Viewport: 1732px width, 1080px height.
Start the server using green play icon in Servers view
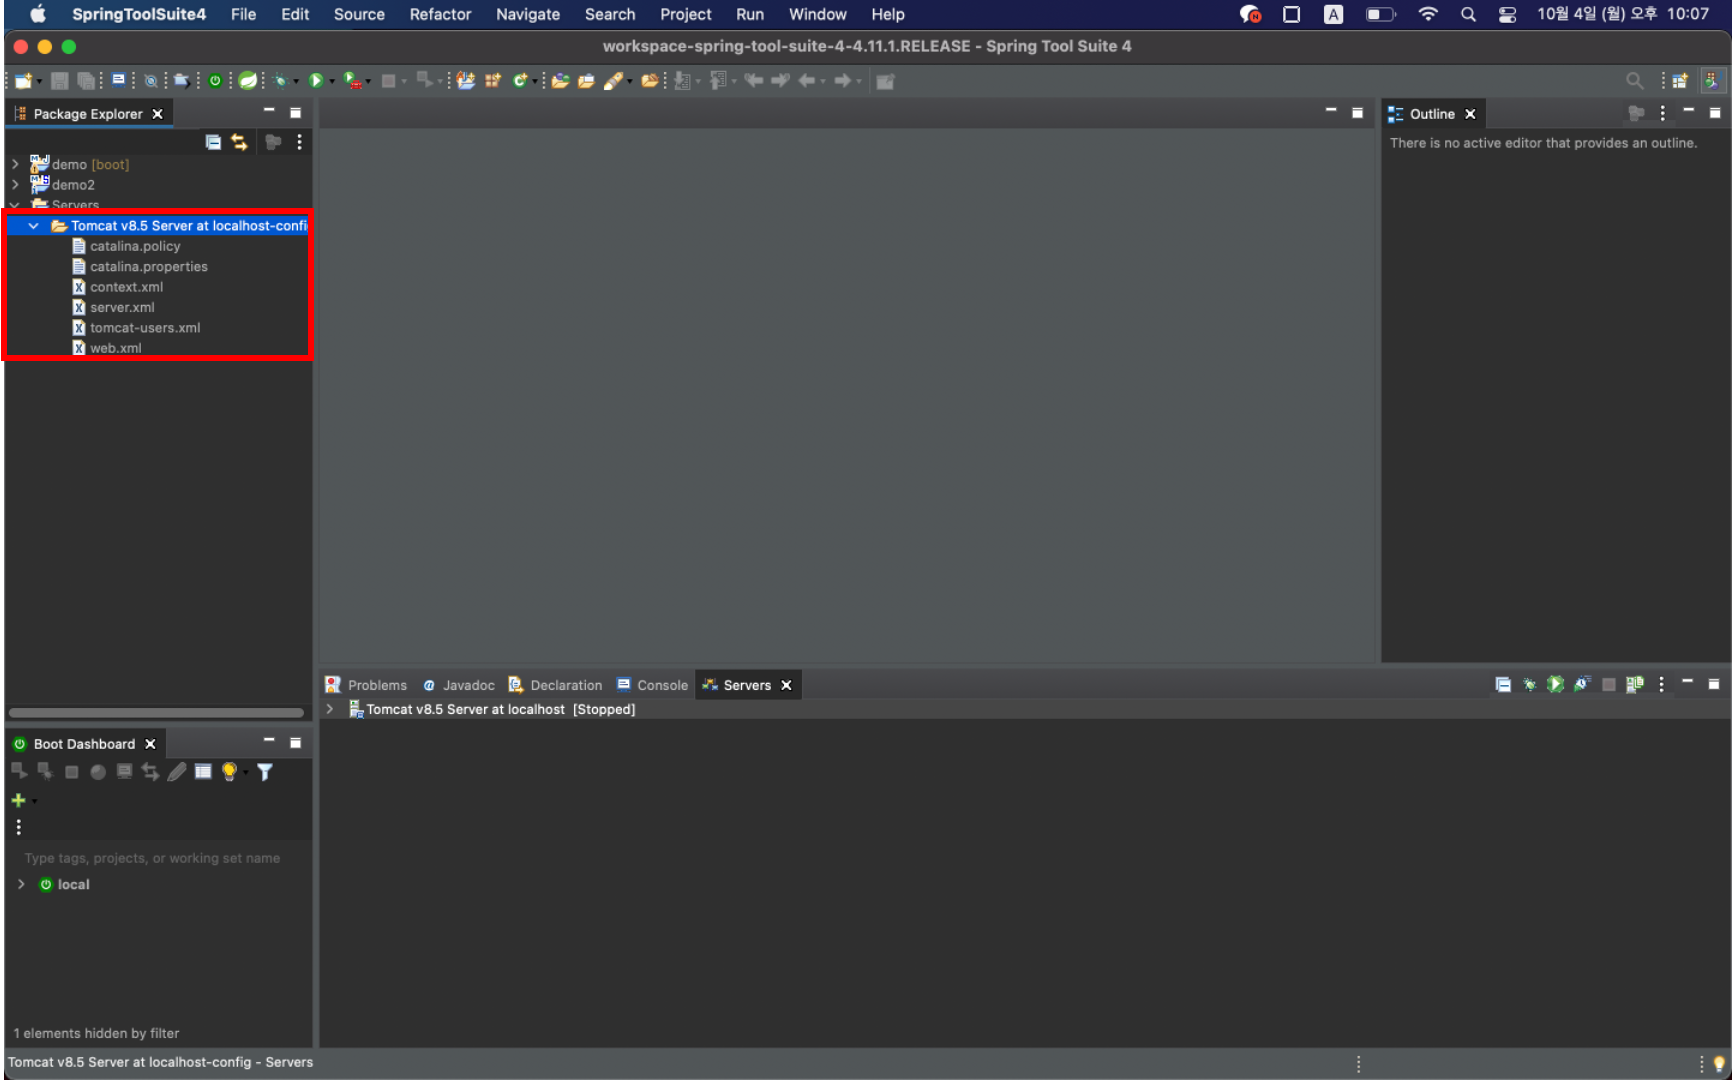[1555, 684]
